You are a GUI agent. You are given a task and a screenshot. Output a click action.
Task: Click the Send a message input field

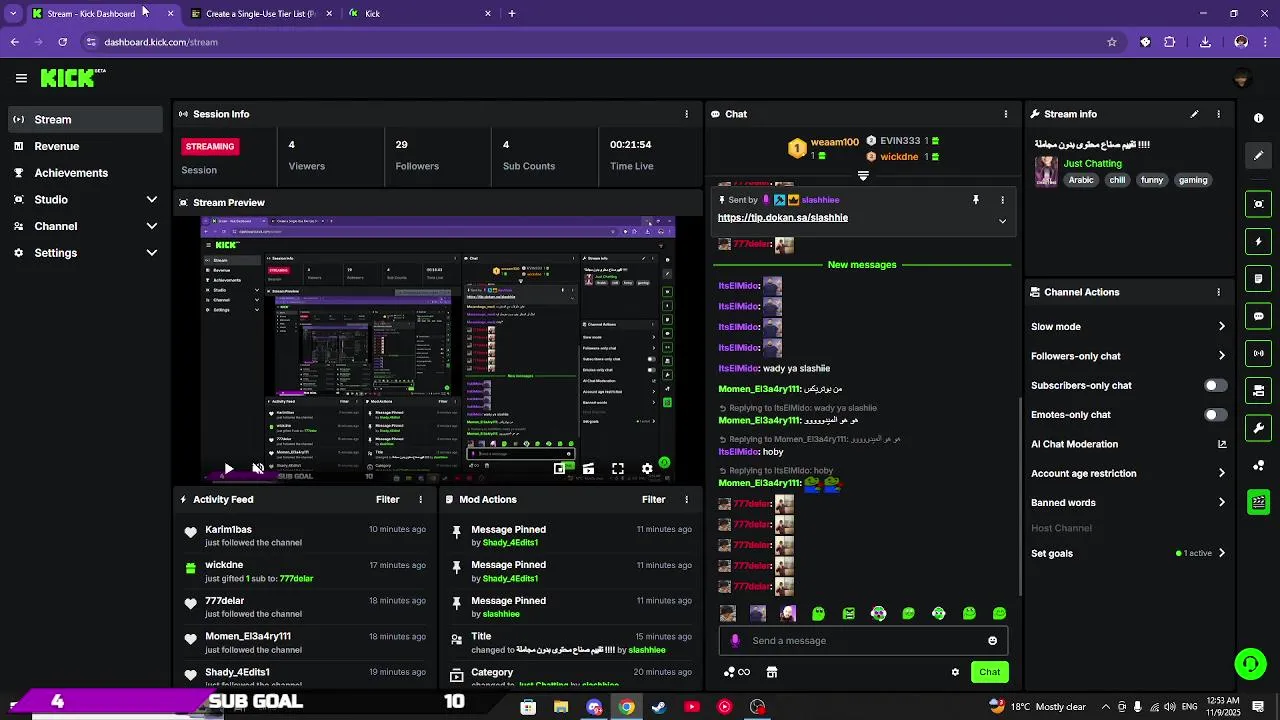(x=865, y=641)
